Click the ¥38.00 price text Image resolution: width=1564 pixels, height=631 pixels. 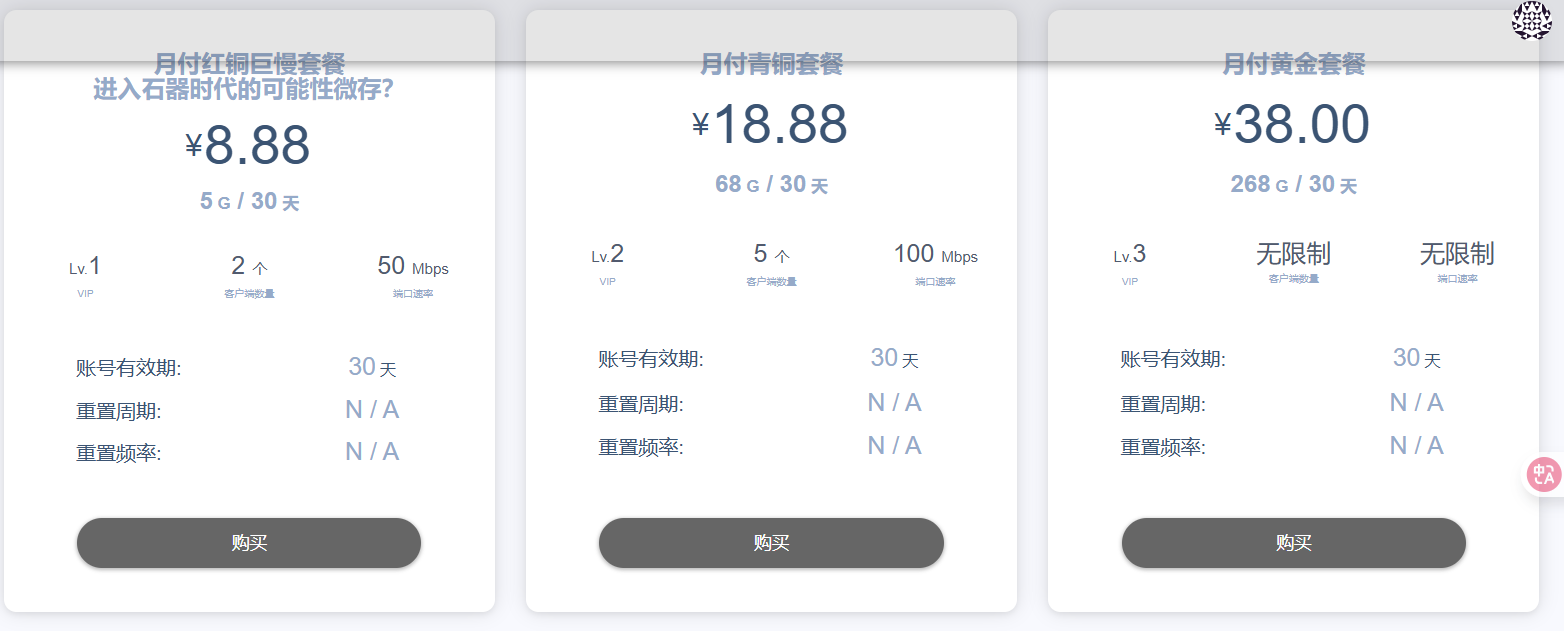click(x=1292, y=125)
